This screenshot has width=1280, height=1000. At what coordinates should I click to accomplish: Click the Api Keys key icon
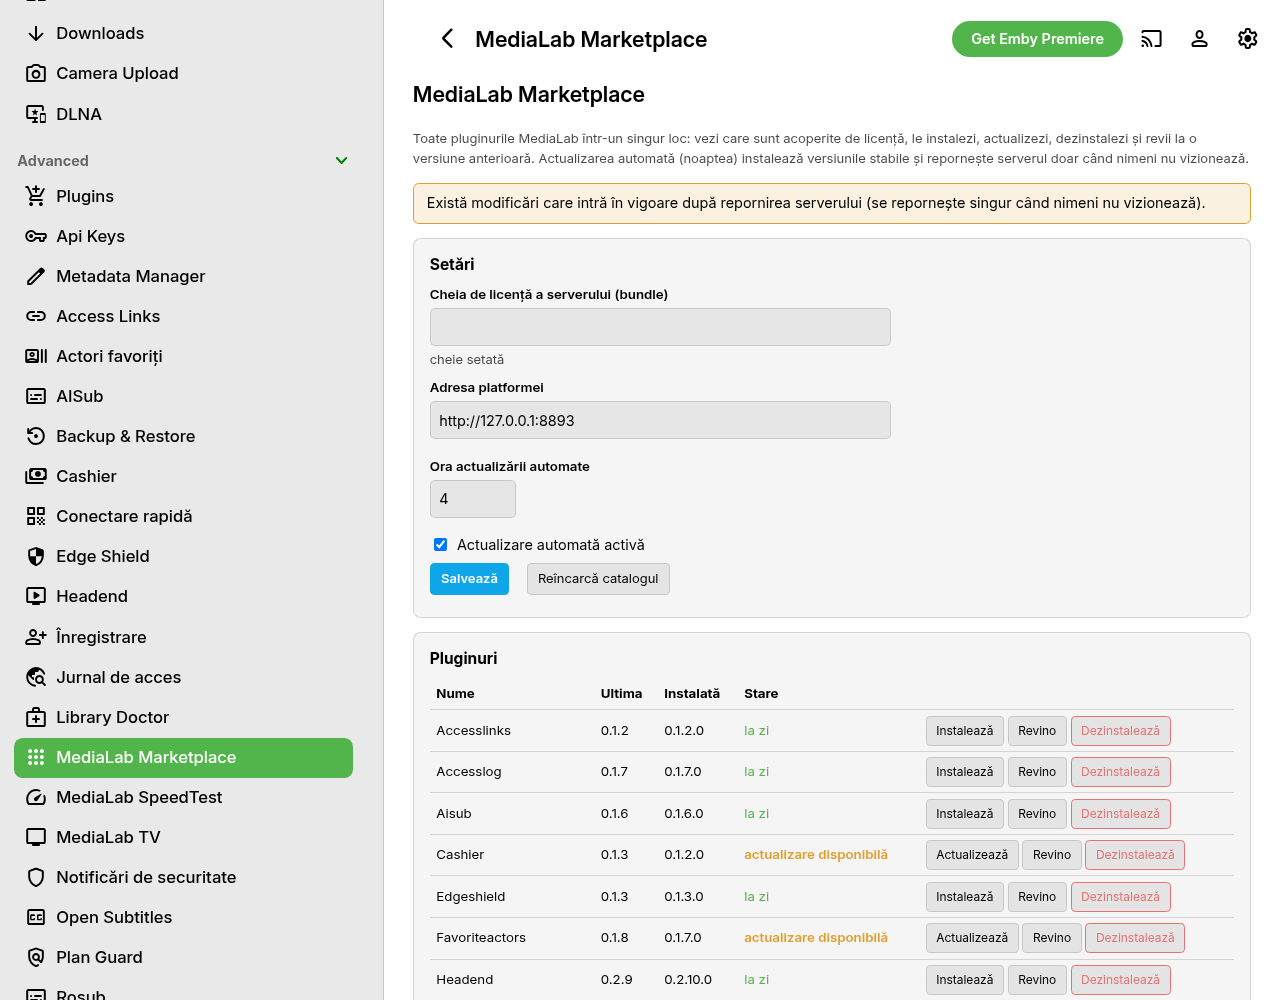(x=36, y=236)
